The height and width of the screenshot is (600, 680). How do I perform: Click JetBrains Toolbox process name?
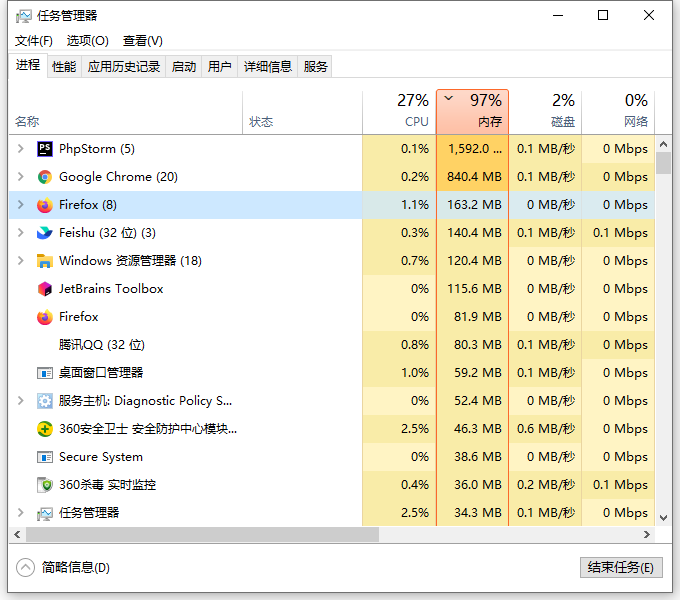111,289
